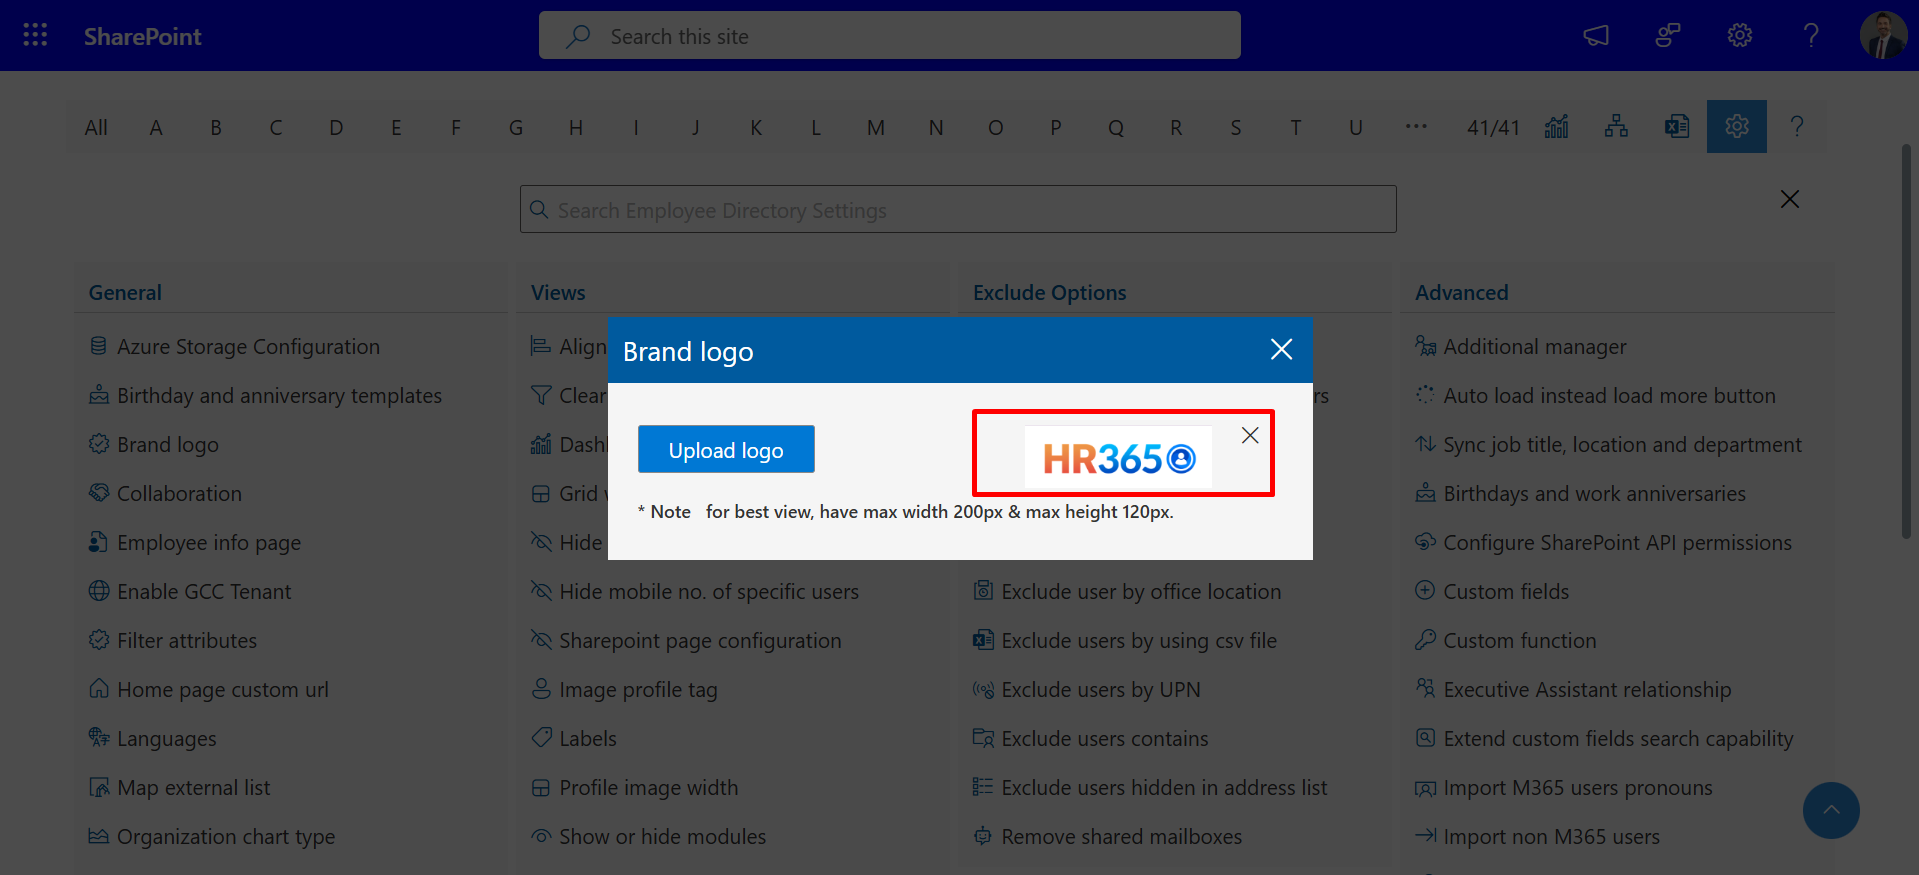
Task: Open SharePoint settings gear in top bar
Action: 1740,36
